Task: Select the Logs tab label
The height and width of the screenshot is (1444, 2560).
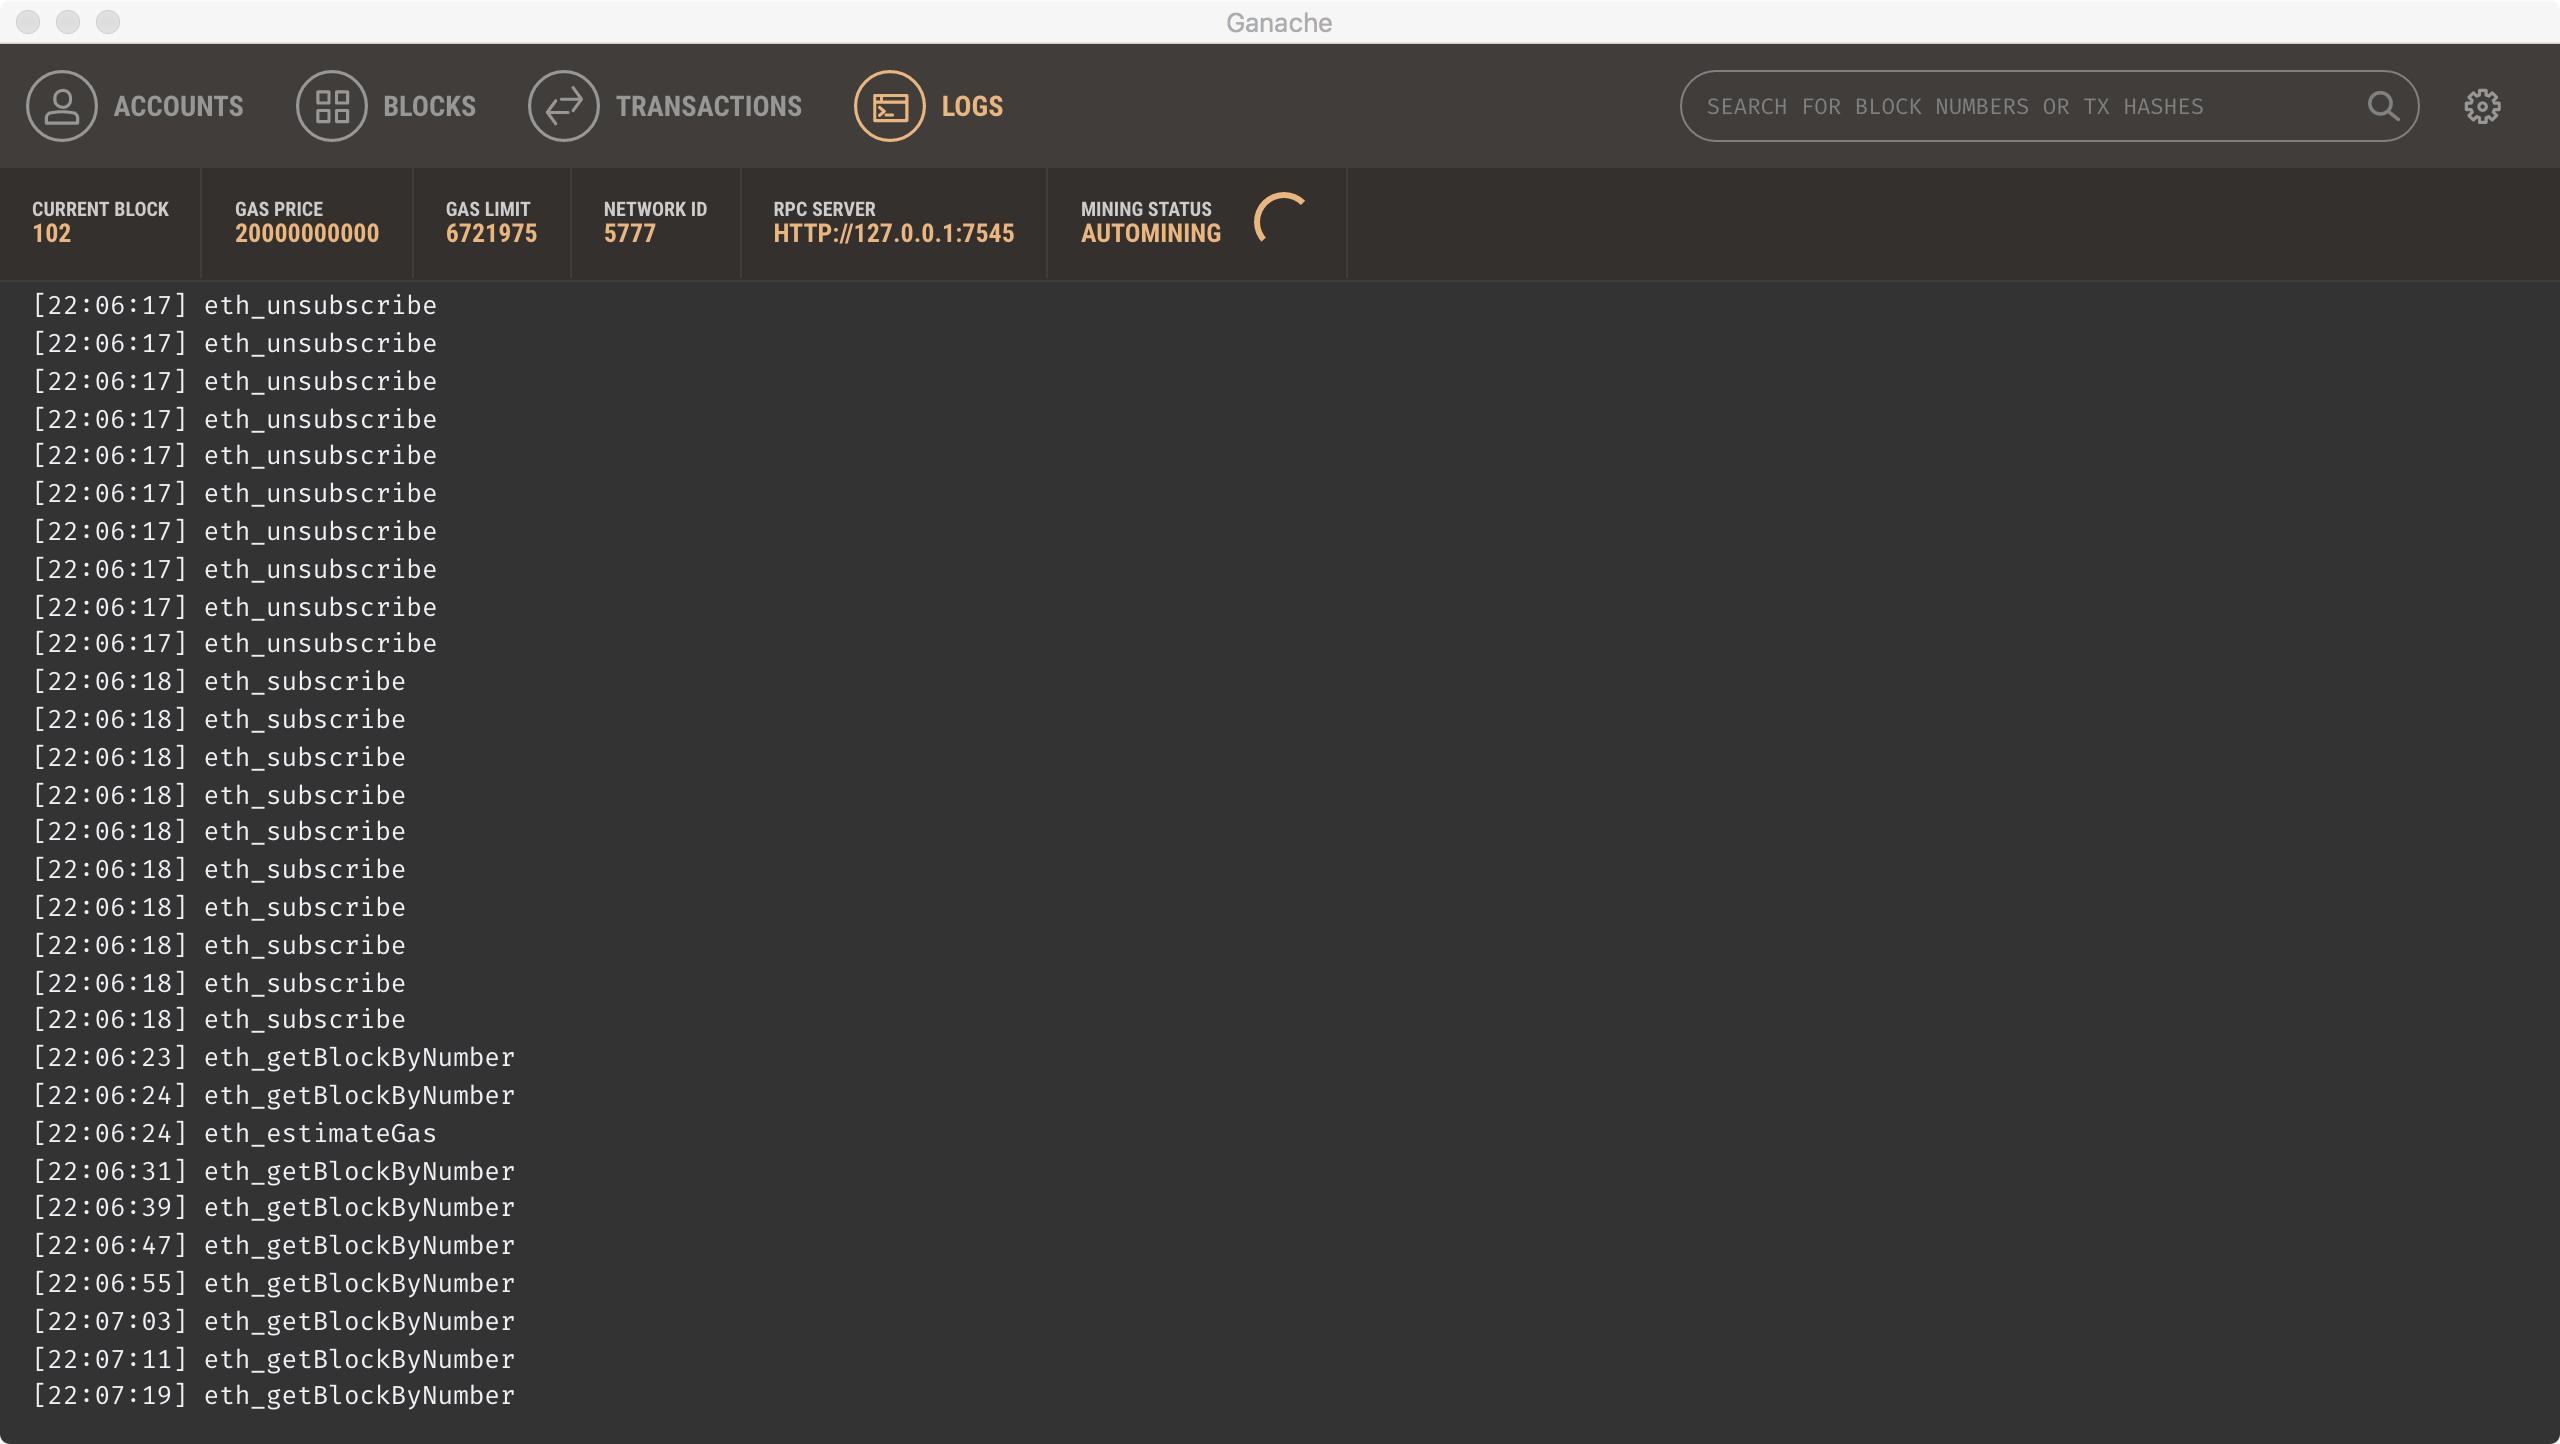Action: (x=972, y=106)
